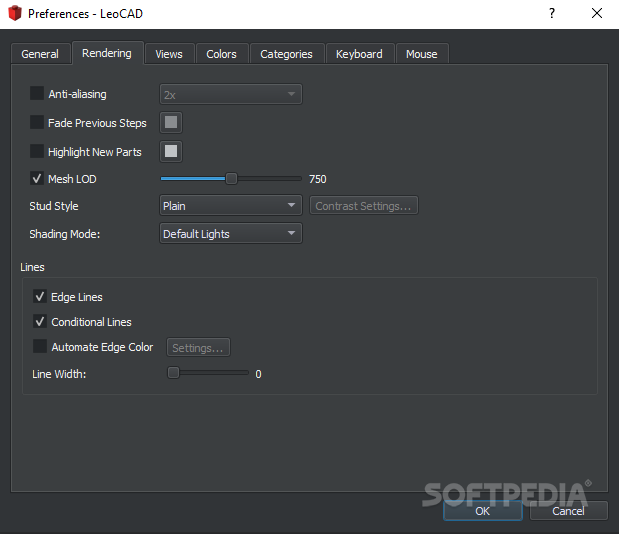Enable Fade Previous Steps checkbox
Viewport: 619px width, 534px height.
[37, 122]
